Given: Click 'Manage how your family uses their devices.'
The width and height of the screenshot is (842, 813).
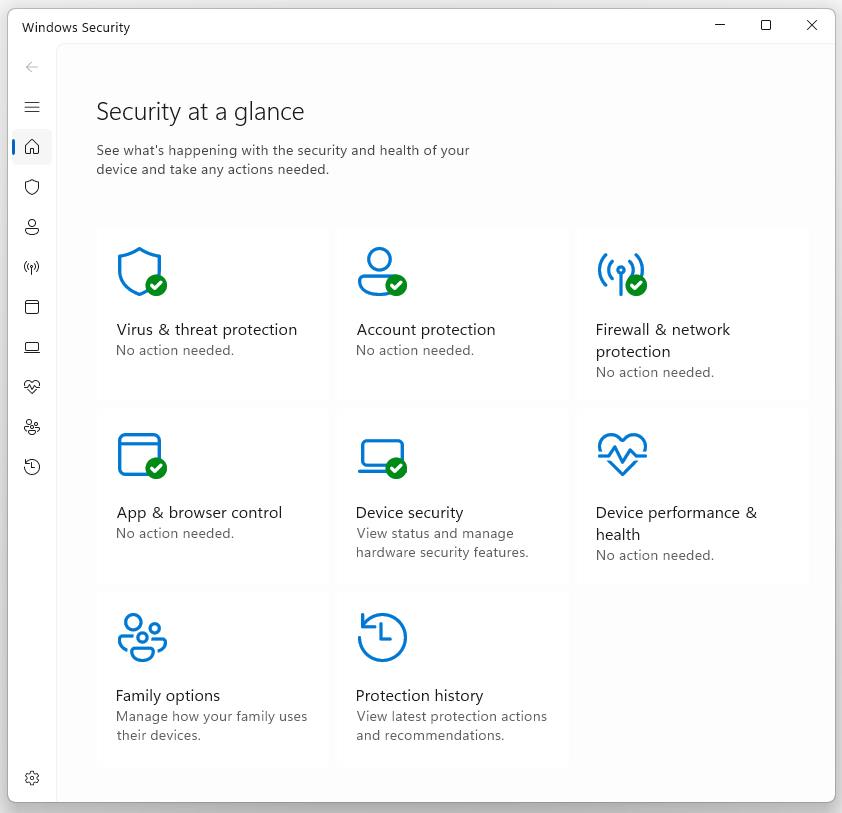Looking at the screenshot, I should 212,726.
